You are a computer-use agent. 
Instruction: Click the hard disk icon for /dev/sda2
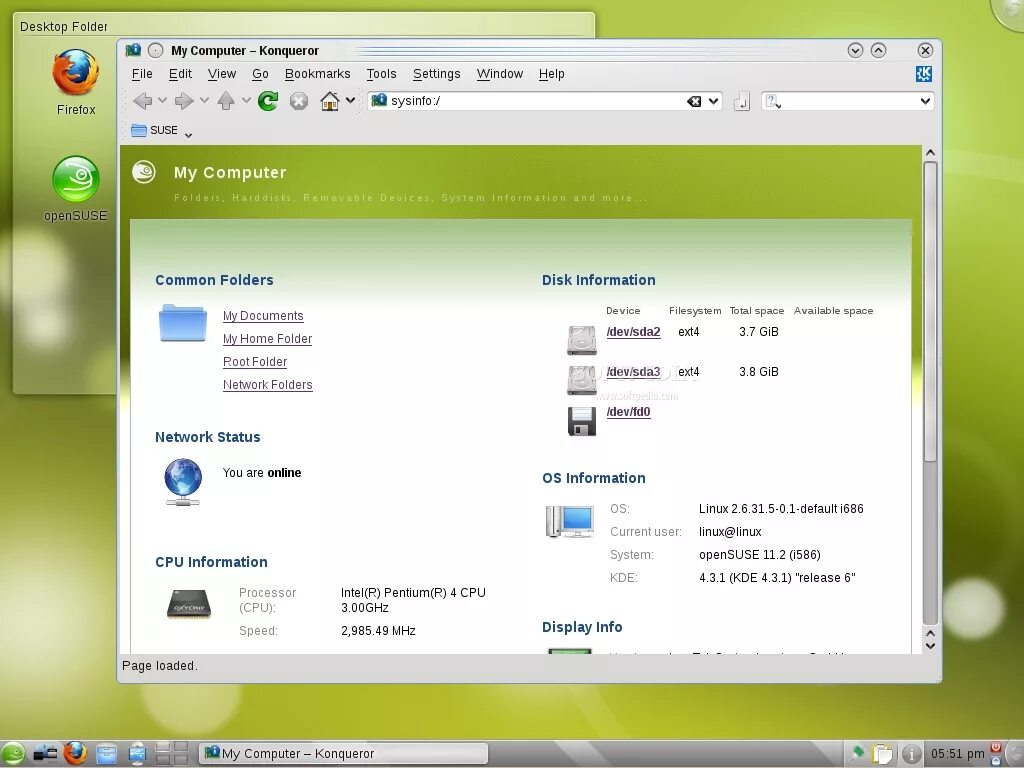(x=581, y=340)
